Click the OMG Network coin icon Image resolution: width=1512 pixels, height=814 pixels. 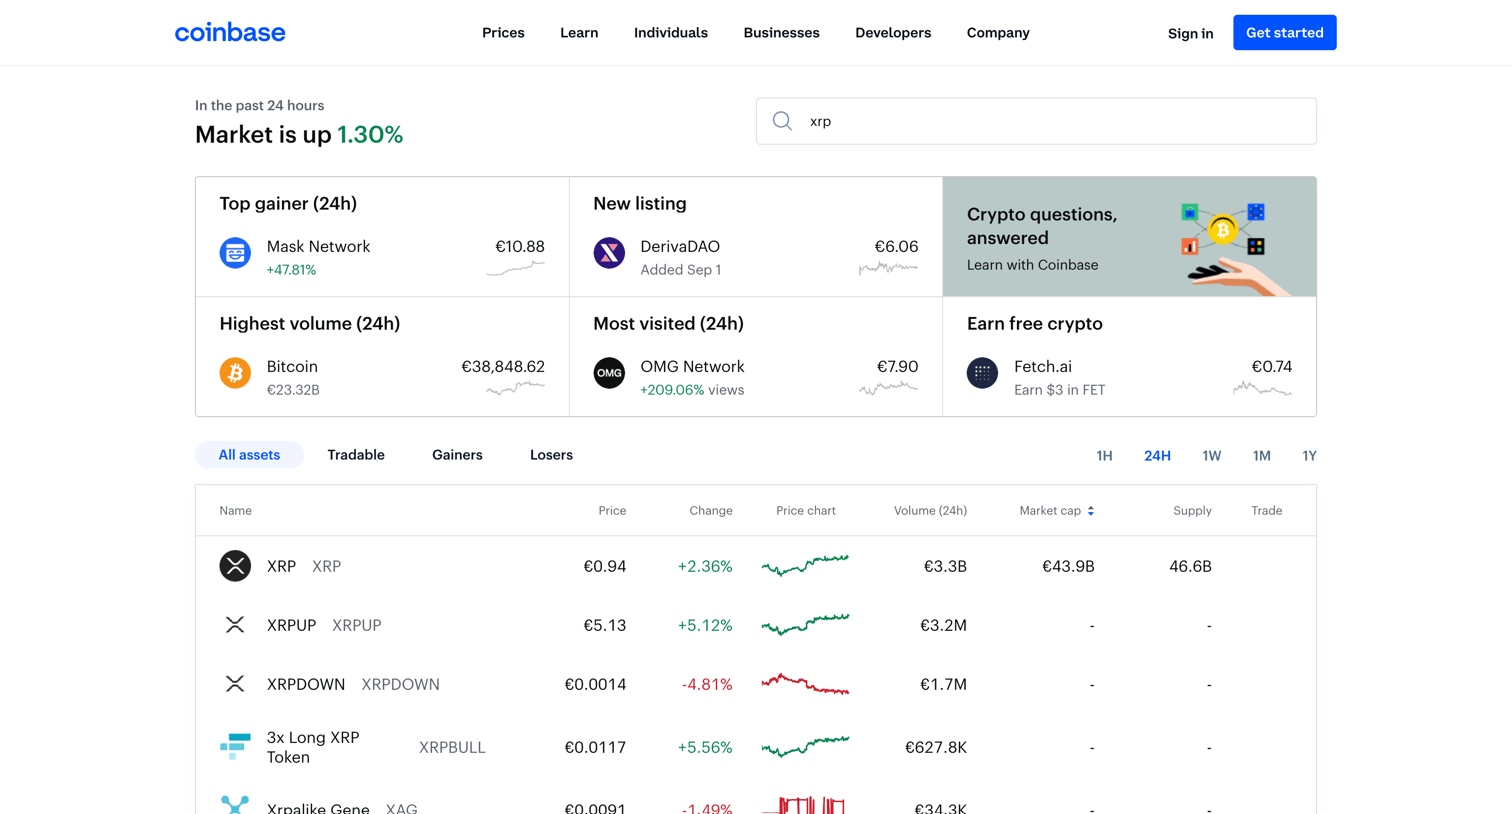tap(609, 373)
